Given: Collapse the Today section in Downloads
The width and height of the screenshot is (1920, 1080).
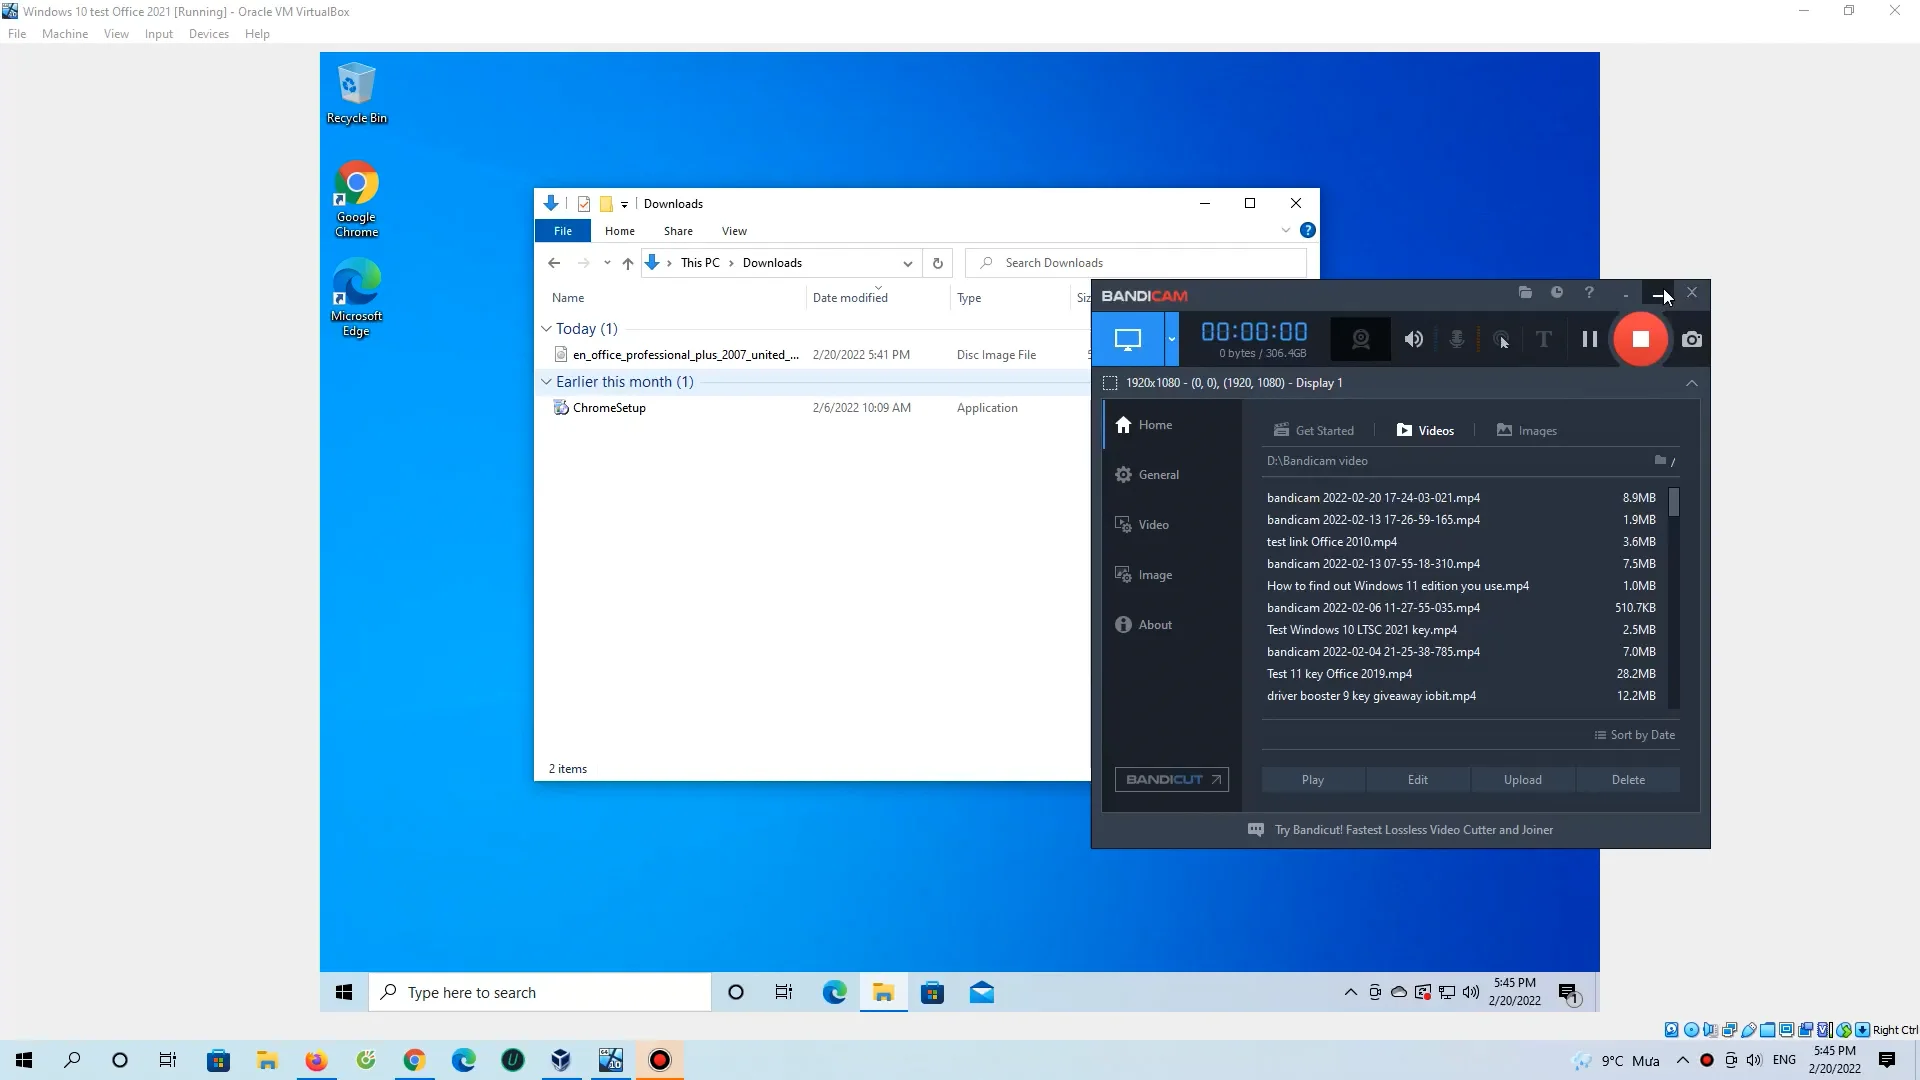Looking at the screenshot, I should click(546, 327).
